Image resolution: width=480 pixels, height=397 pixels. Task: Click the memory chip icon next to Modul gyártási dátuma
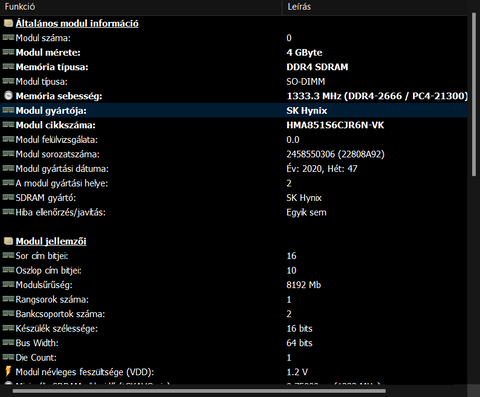coord(8,168)
